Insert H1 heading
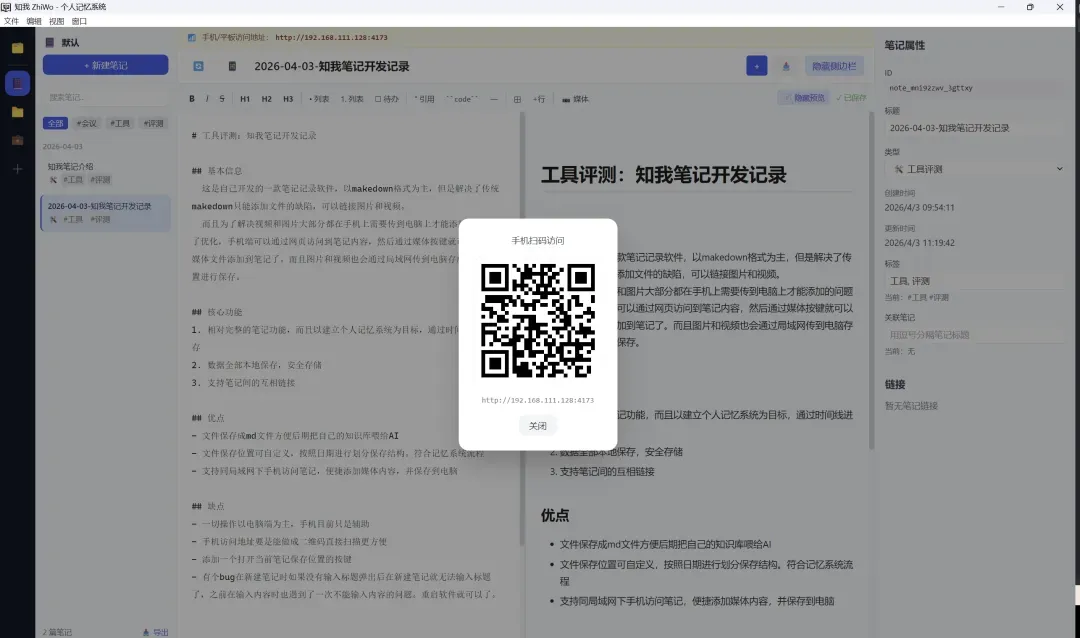 [x=245, y=99]
